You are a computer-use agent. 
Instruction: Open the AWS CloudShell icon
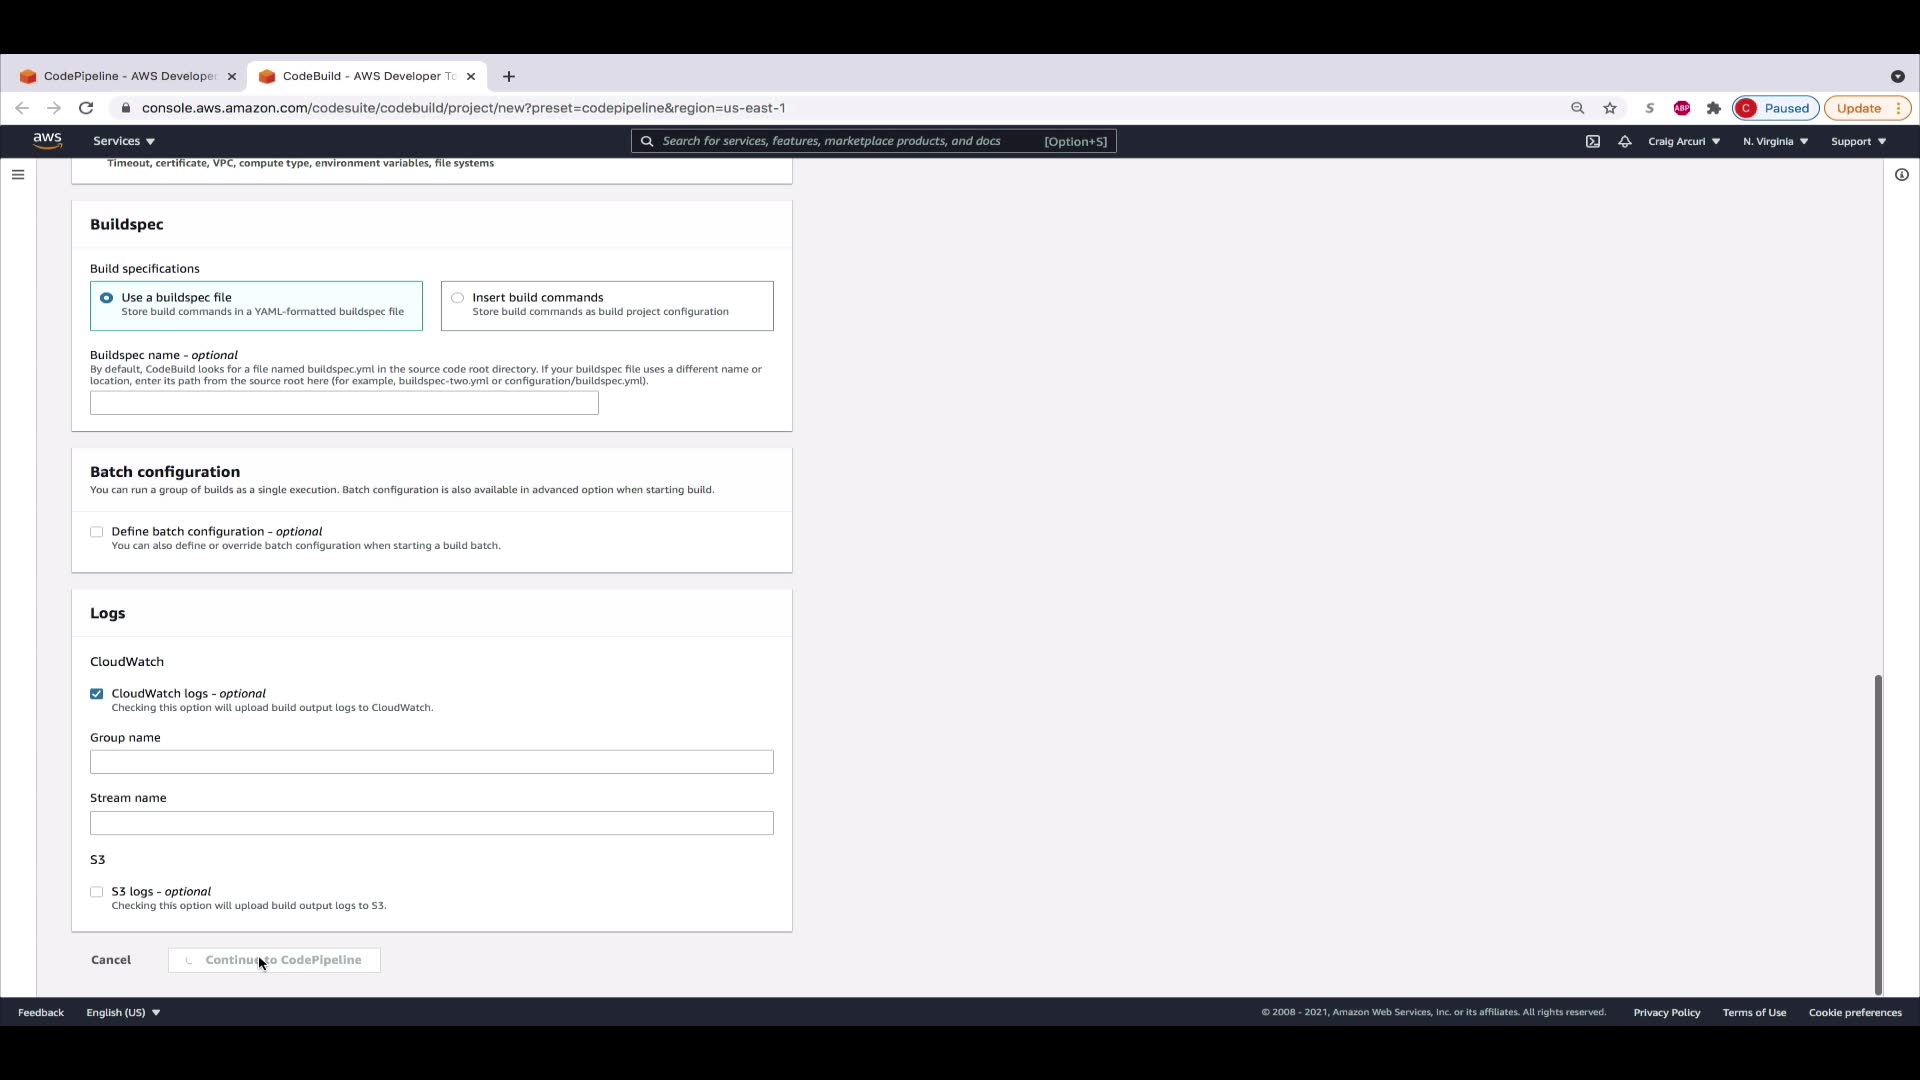1593,141
